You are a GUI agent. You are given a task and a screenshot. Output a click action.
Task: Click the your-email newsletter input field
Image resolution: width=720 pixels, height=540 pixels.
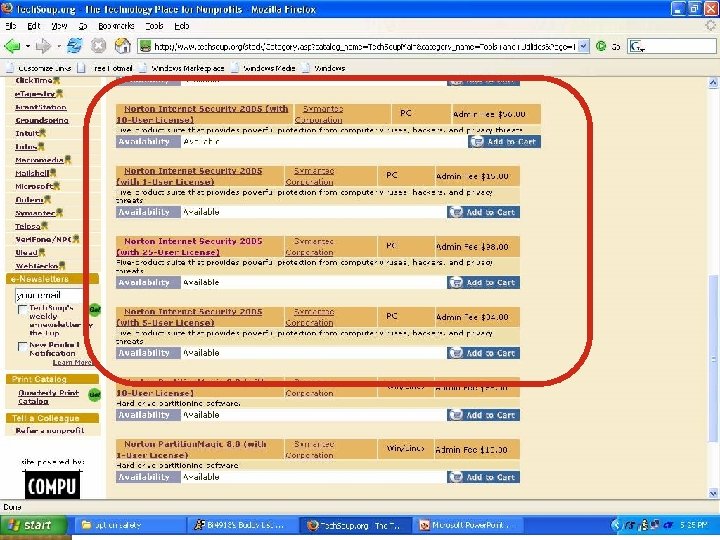(49, 295)
